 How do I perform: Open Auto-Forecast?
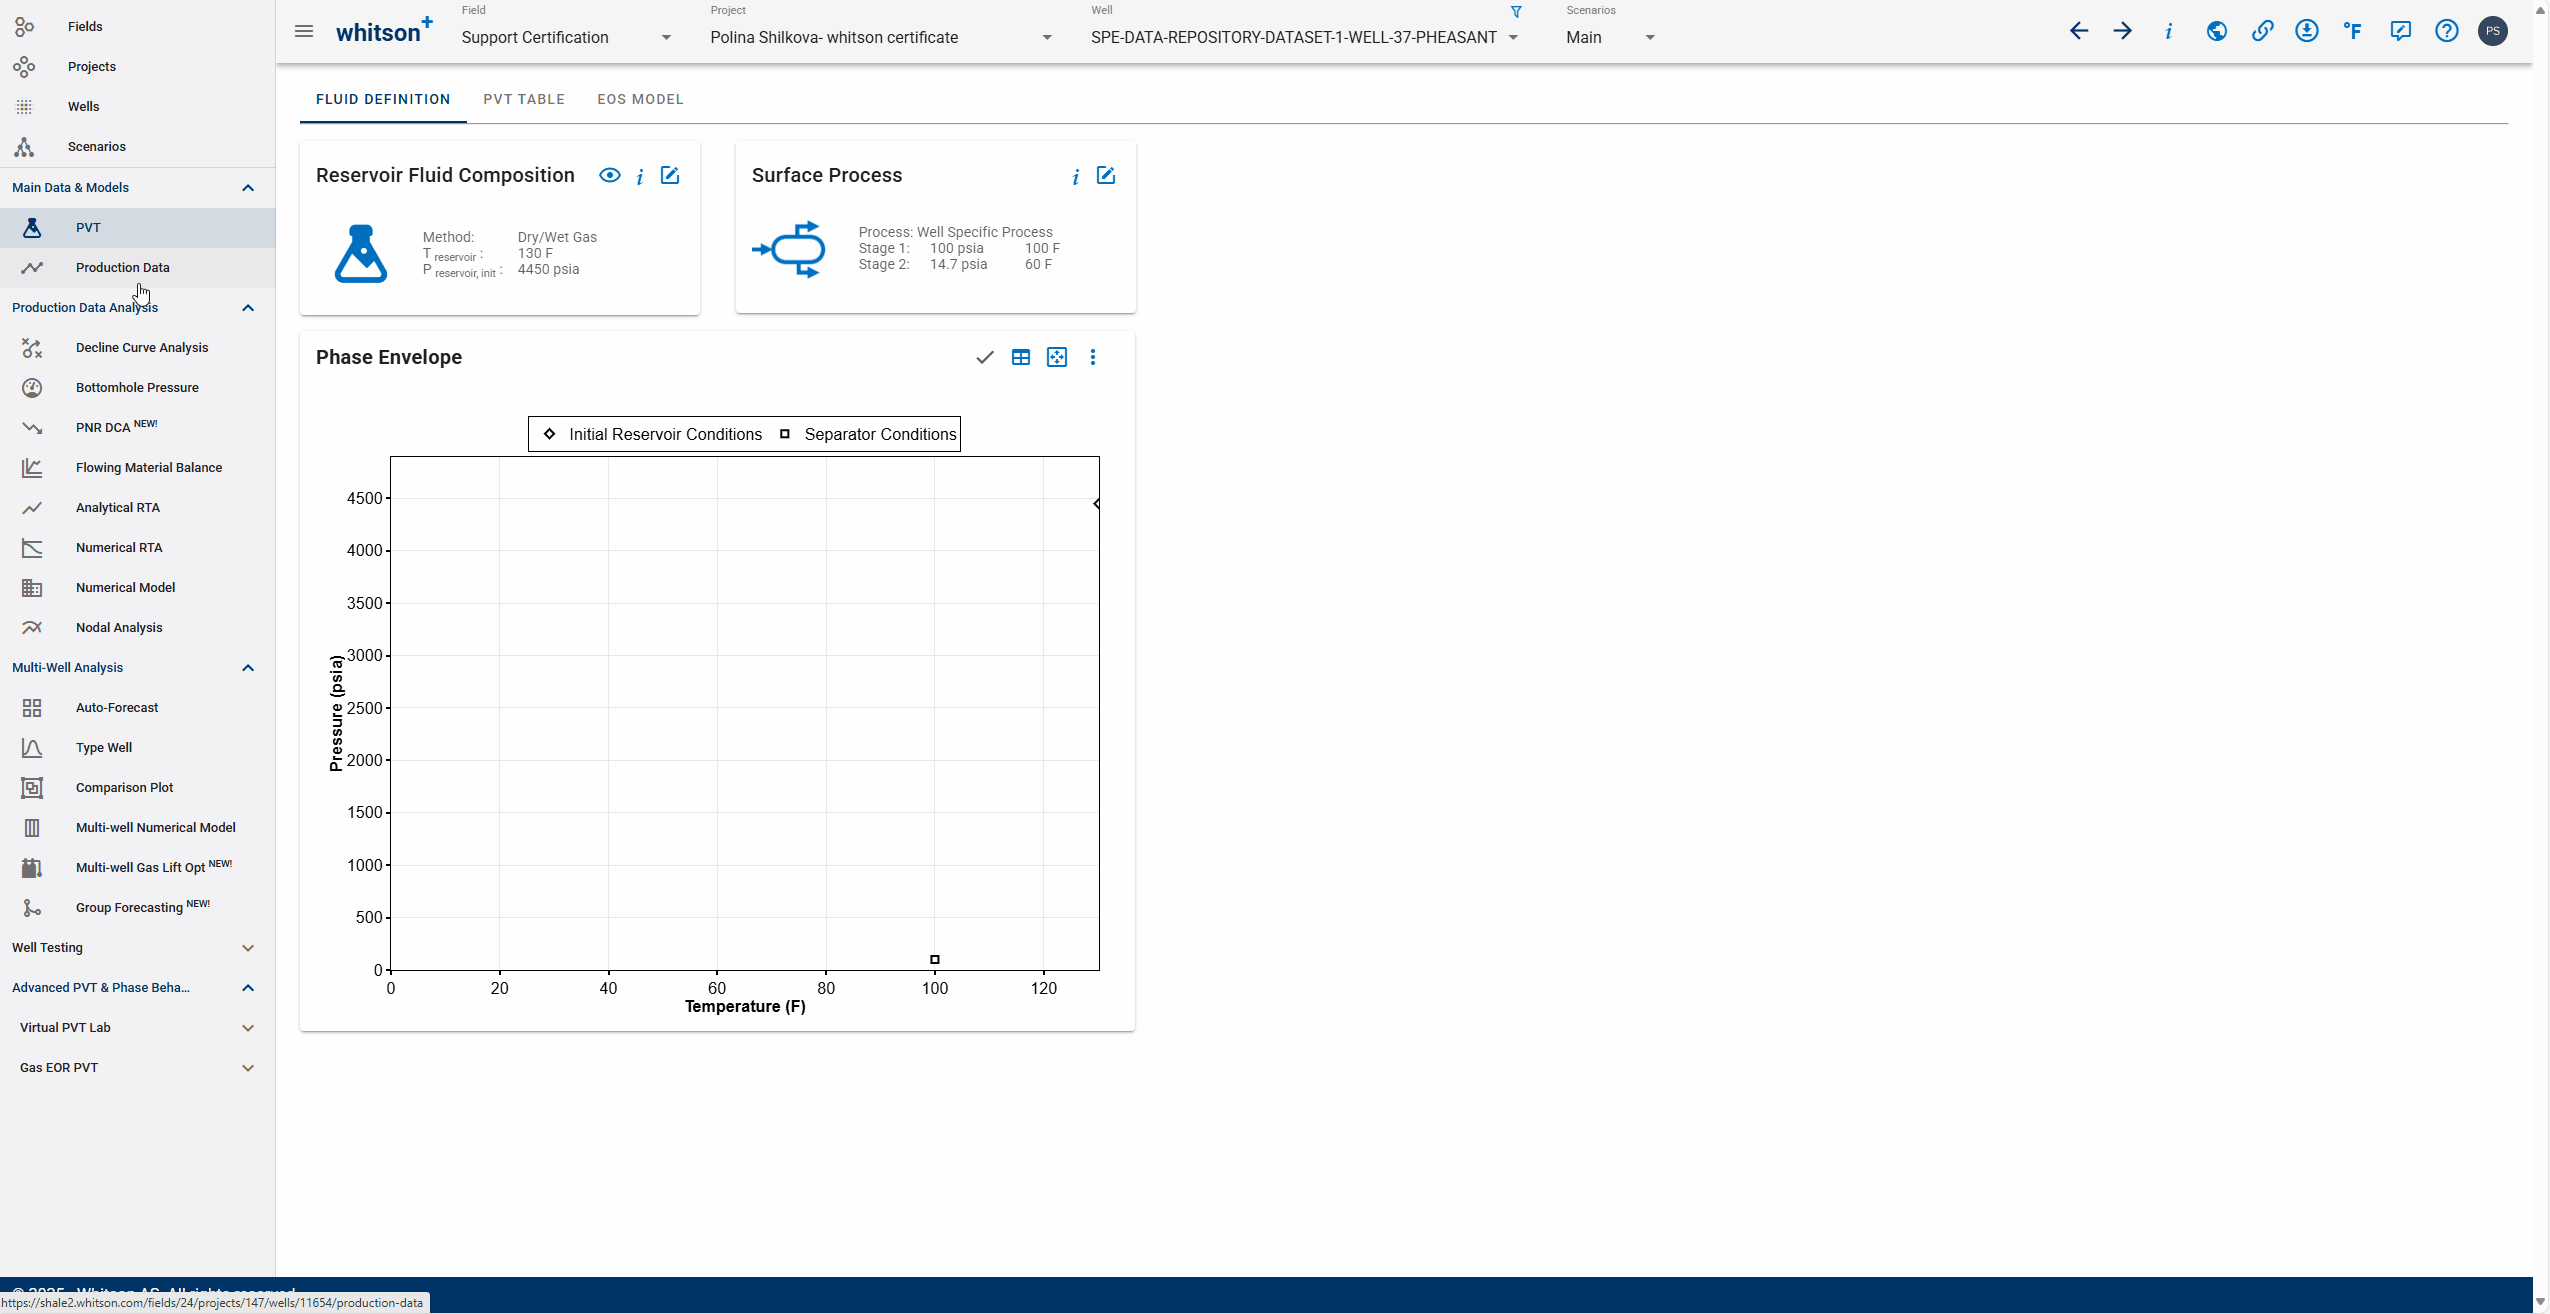(137, 707)
